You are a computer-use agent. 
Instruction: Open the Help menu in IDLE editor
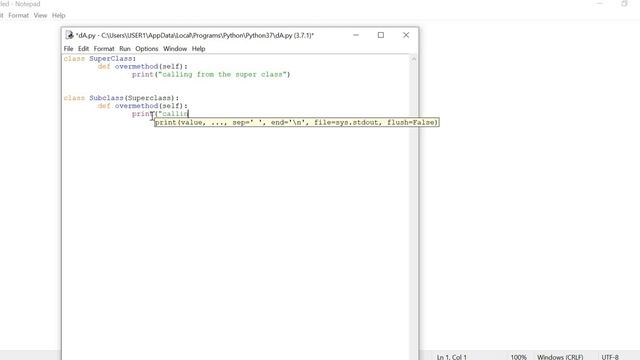tap(198, 49)
